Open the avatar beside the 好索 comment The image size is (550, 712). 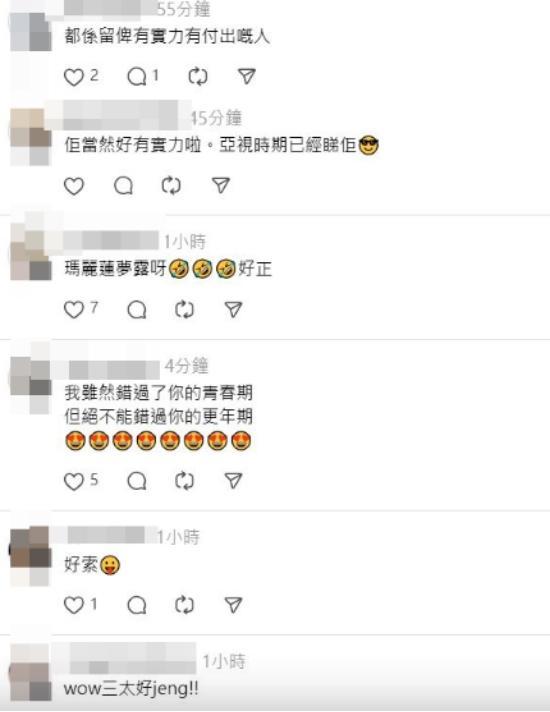[30, 555]
